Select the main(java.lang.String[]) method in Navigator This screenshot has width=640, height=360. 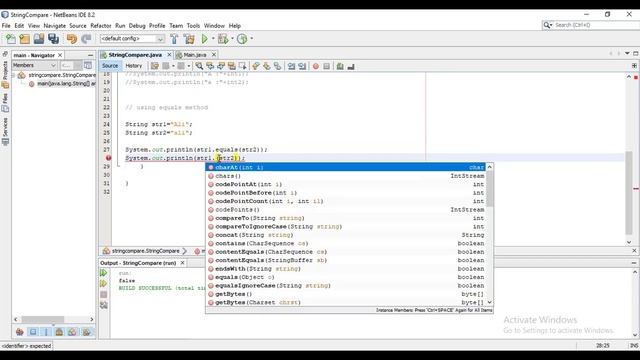tap(66, 84)
